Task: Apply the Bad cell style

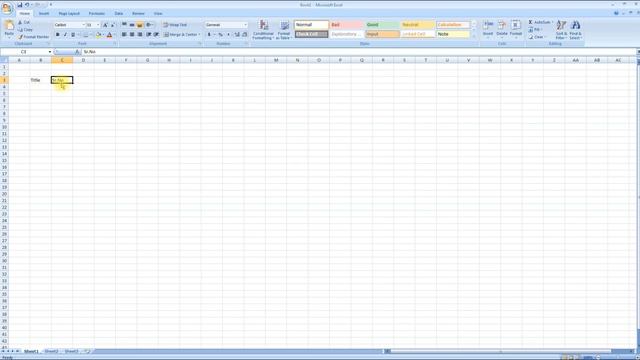Action: (346, 25)
